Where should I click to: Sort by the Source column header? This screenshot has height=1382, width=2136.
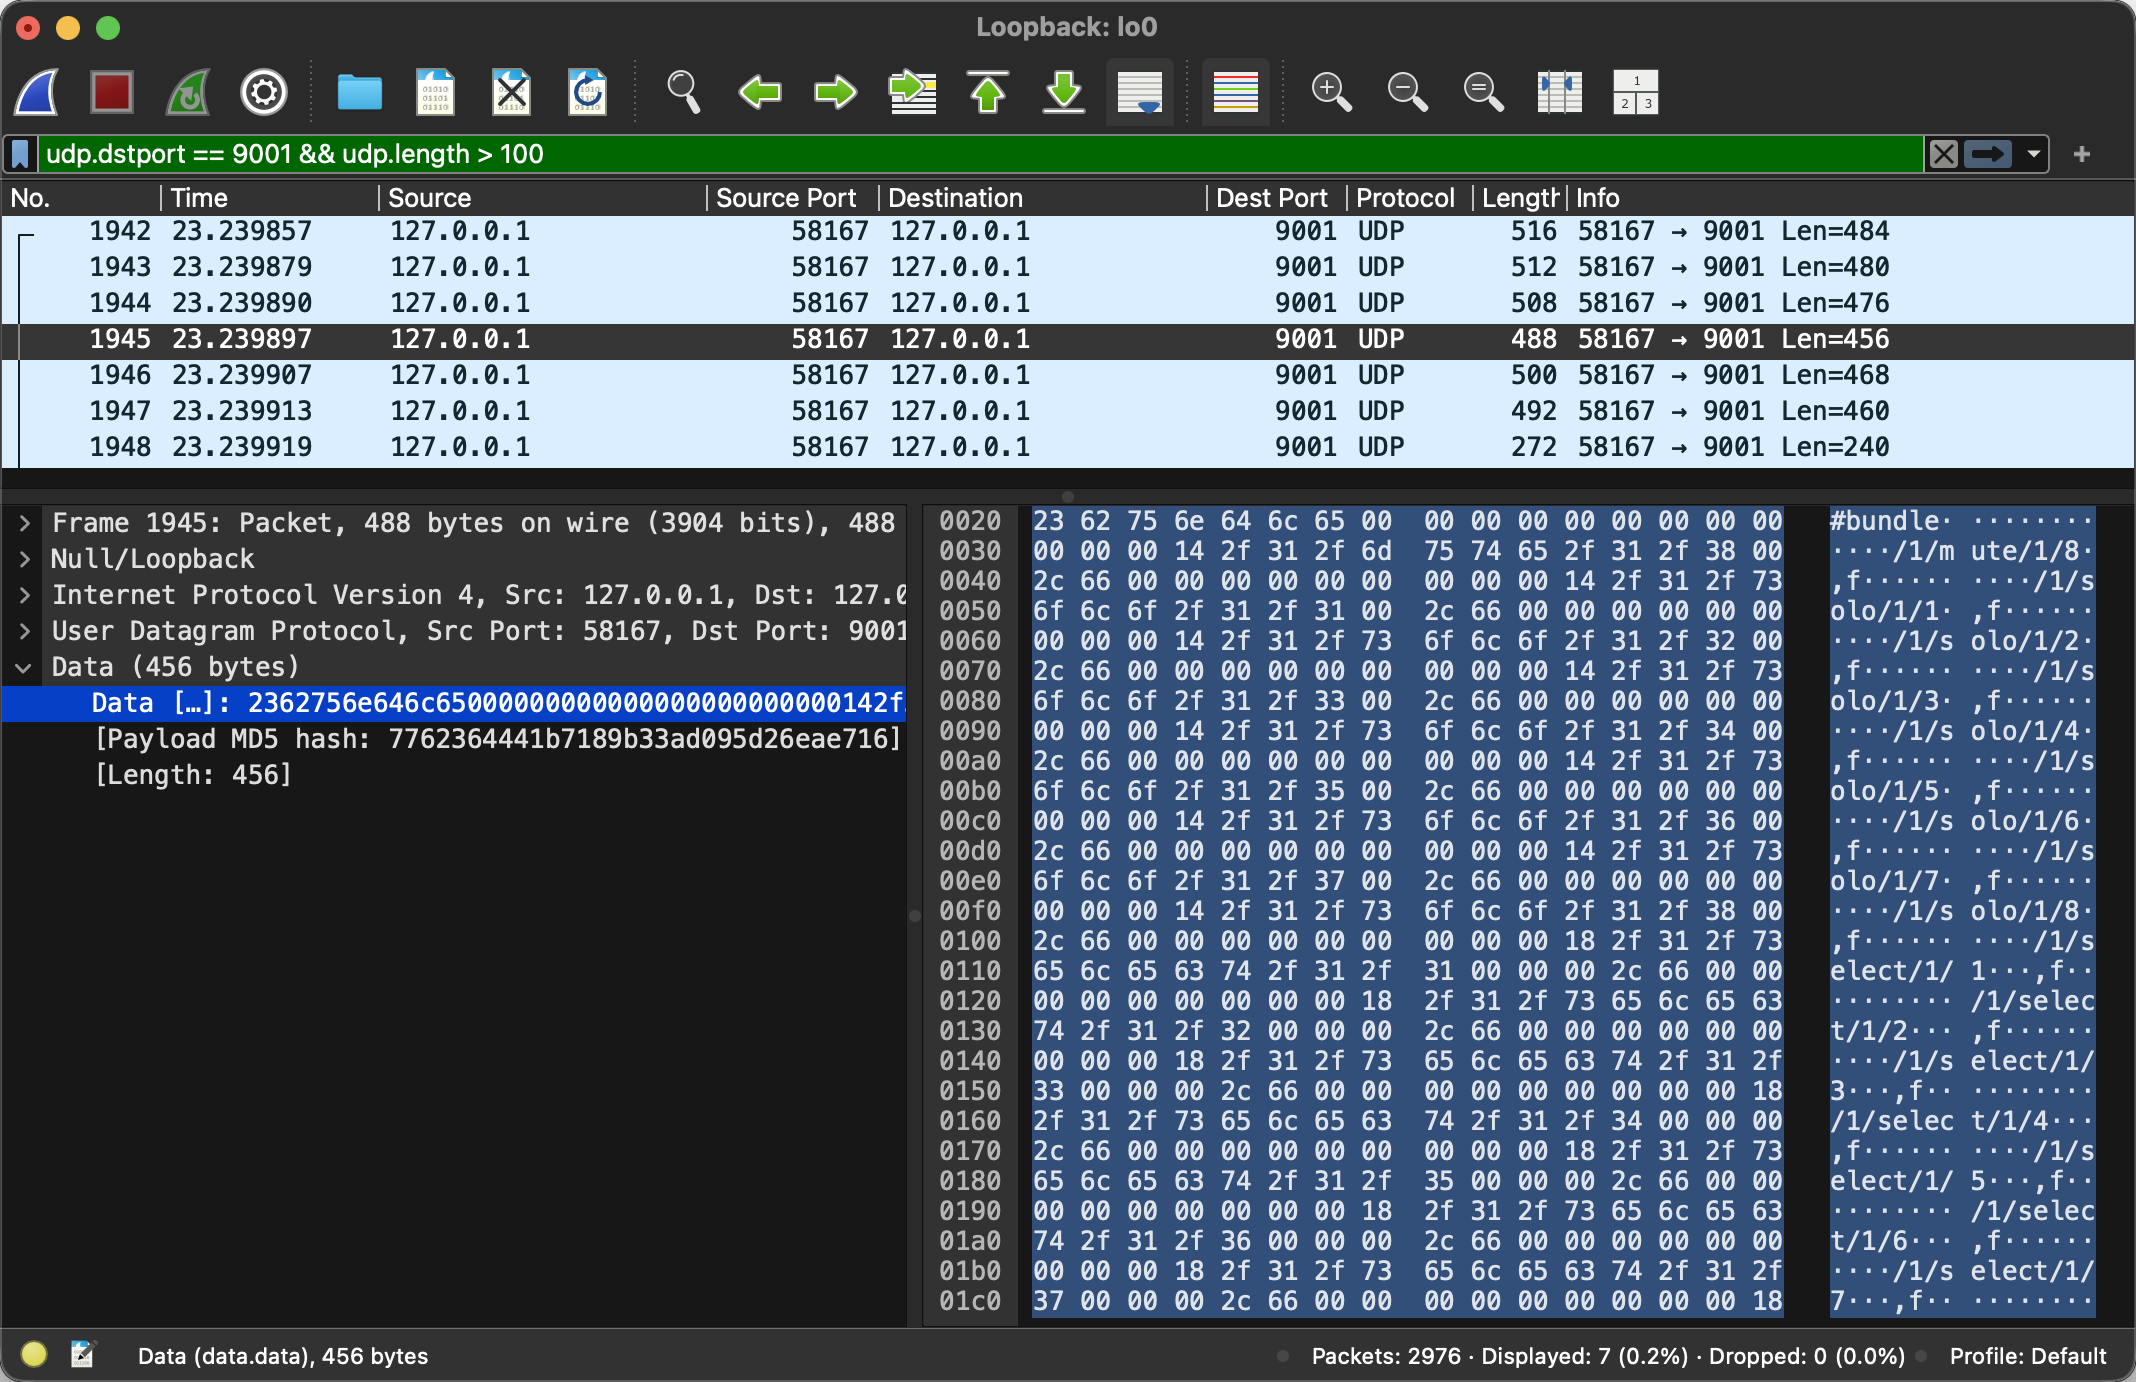click(543, 198)
